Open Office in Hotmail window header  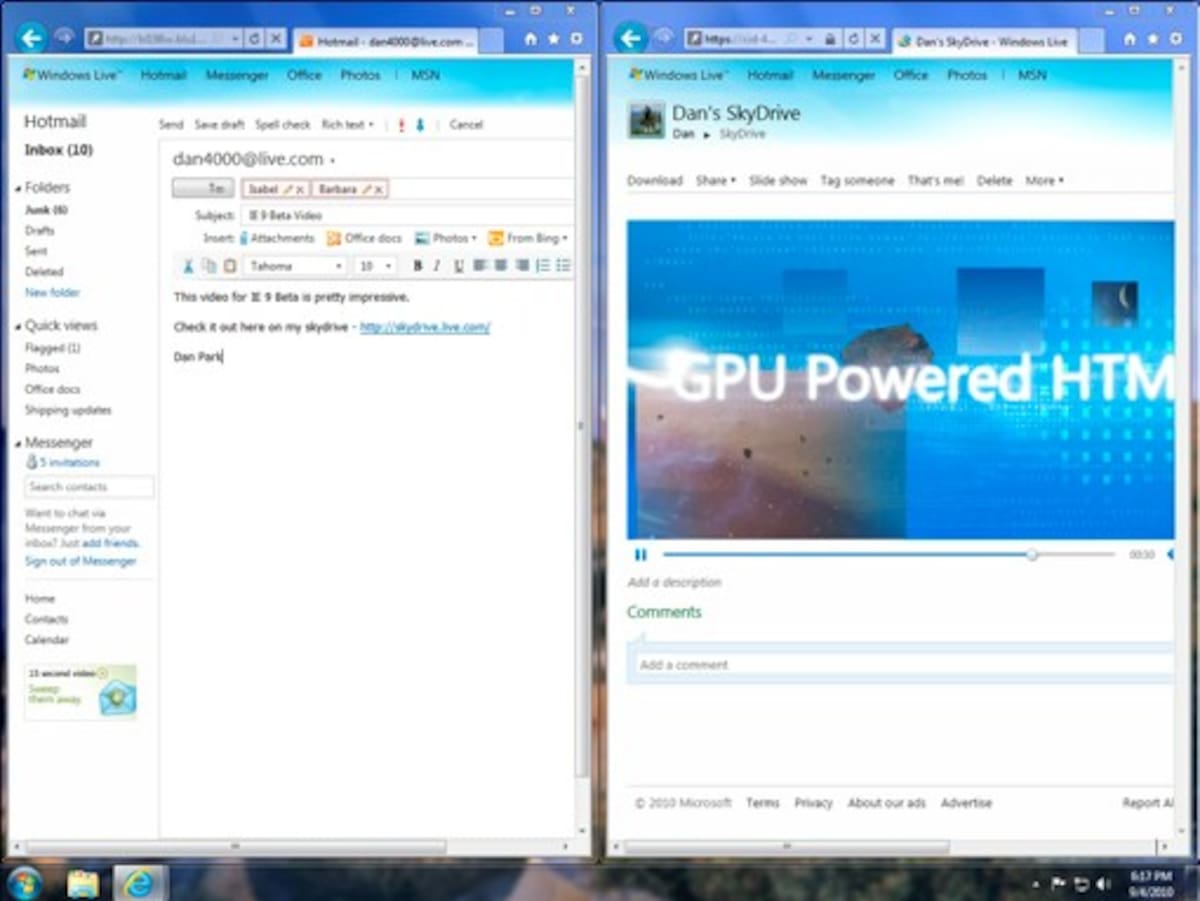(x=304, y=75)
